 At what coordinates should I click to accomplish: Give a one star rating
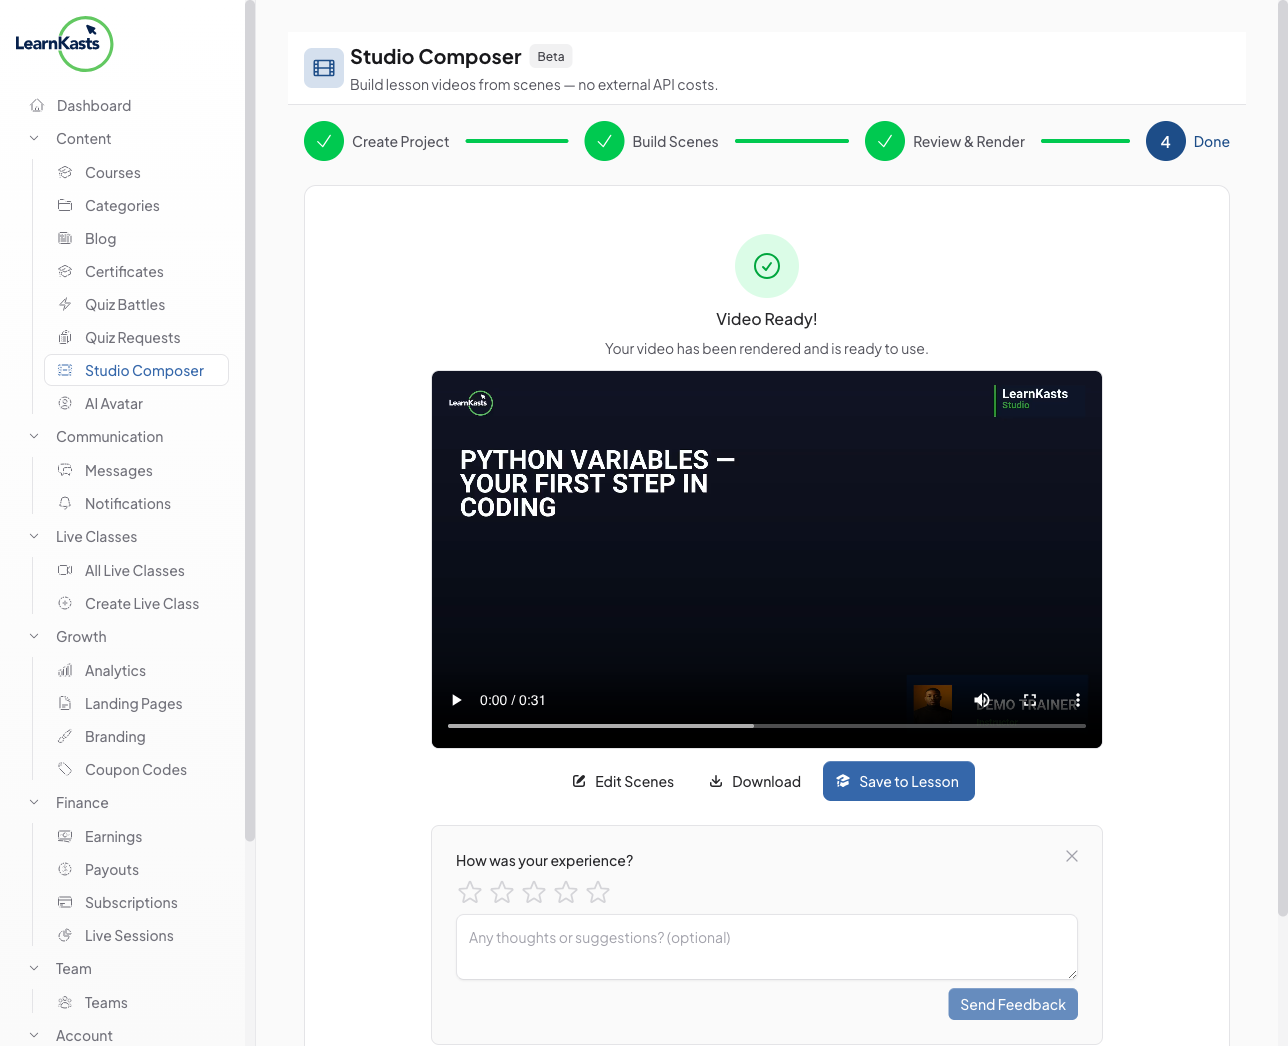[x=470, y=892]
